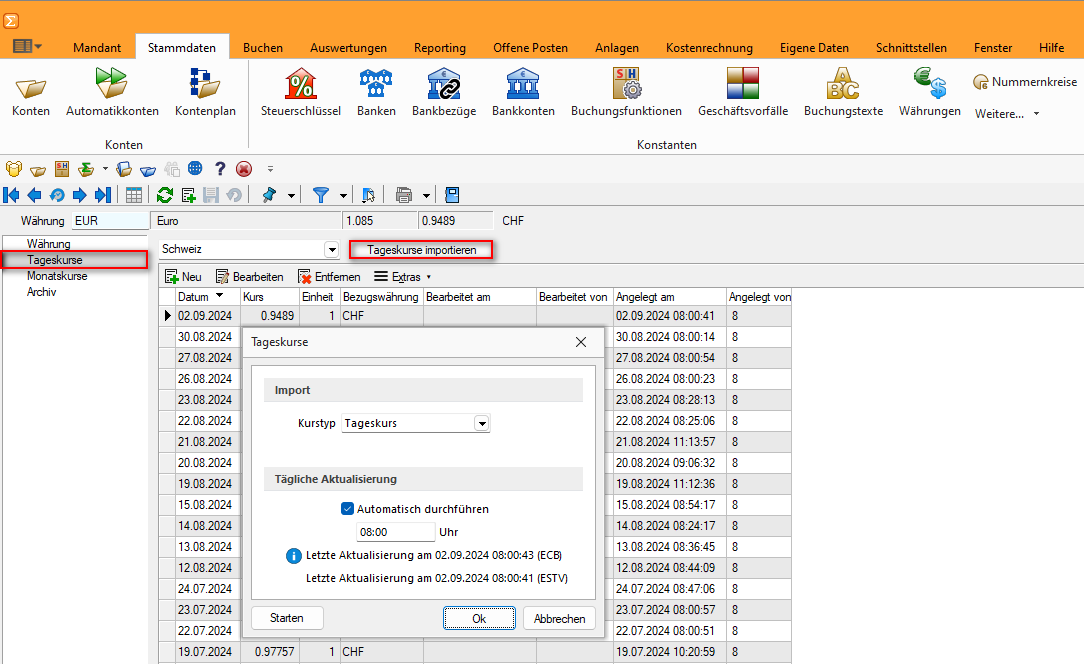The image size is (1084, 664).
Task: Confirm dialog with Ok button
Action: pyautogui.click(x=479, y=618)
